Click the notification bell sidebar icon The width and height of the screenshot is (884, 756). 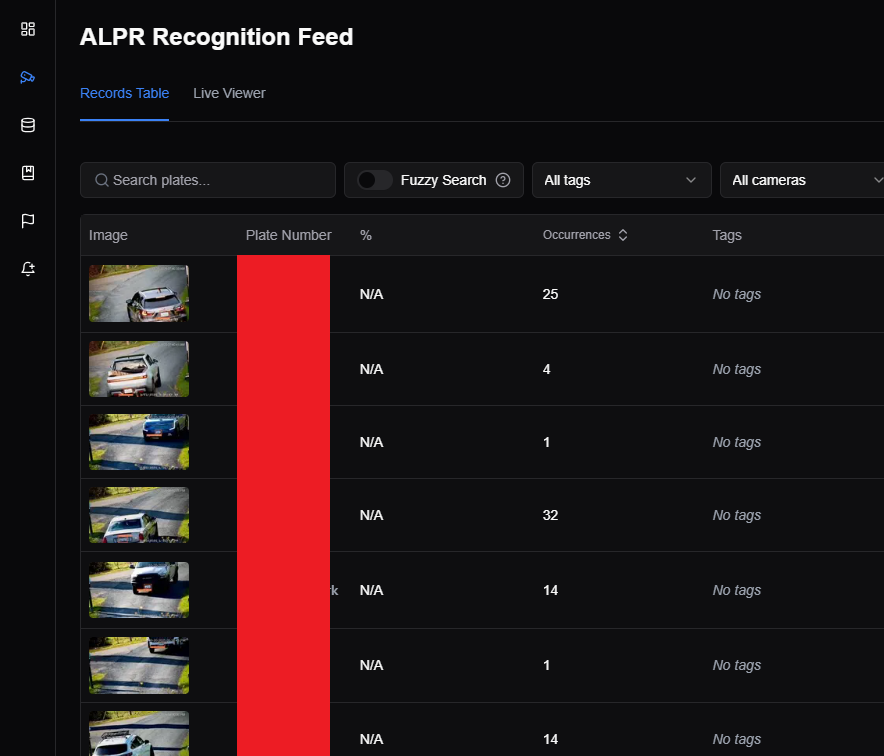tap(28, 268)
